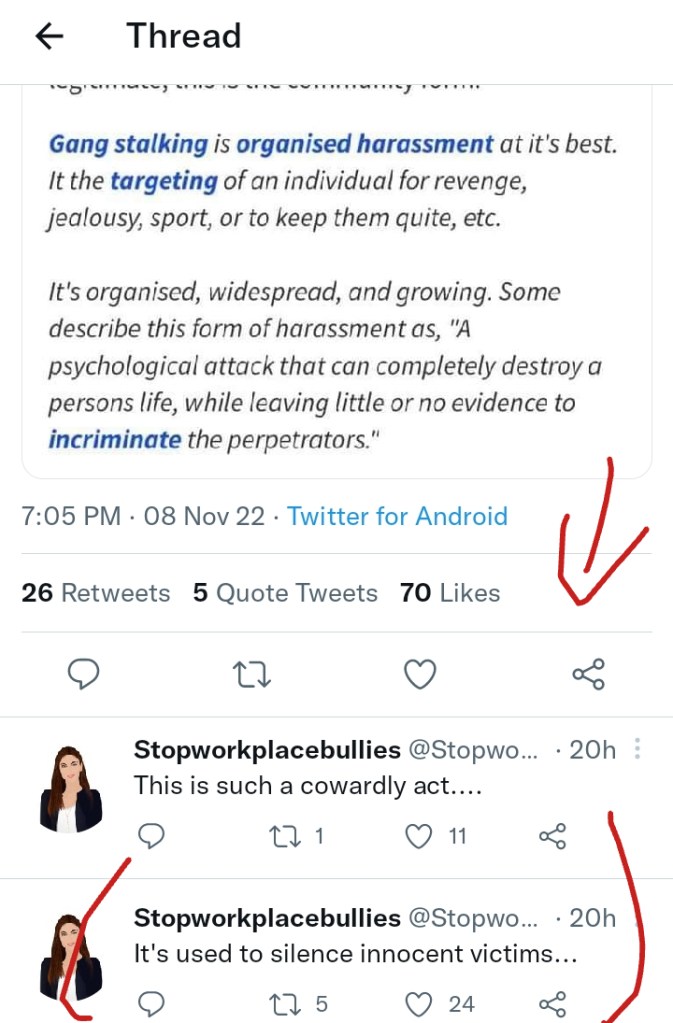Share the "cowardly act" reply

(553, 836)
